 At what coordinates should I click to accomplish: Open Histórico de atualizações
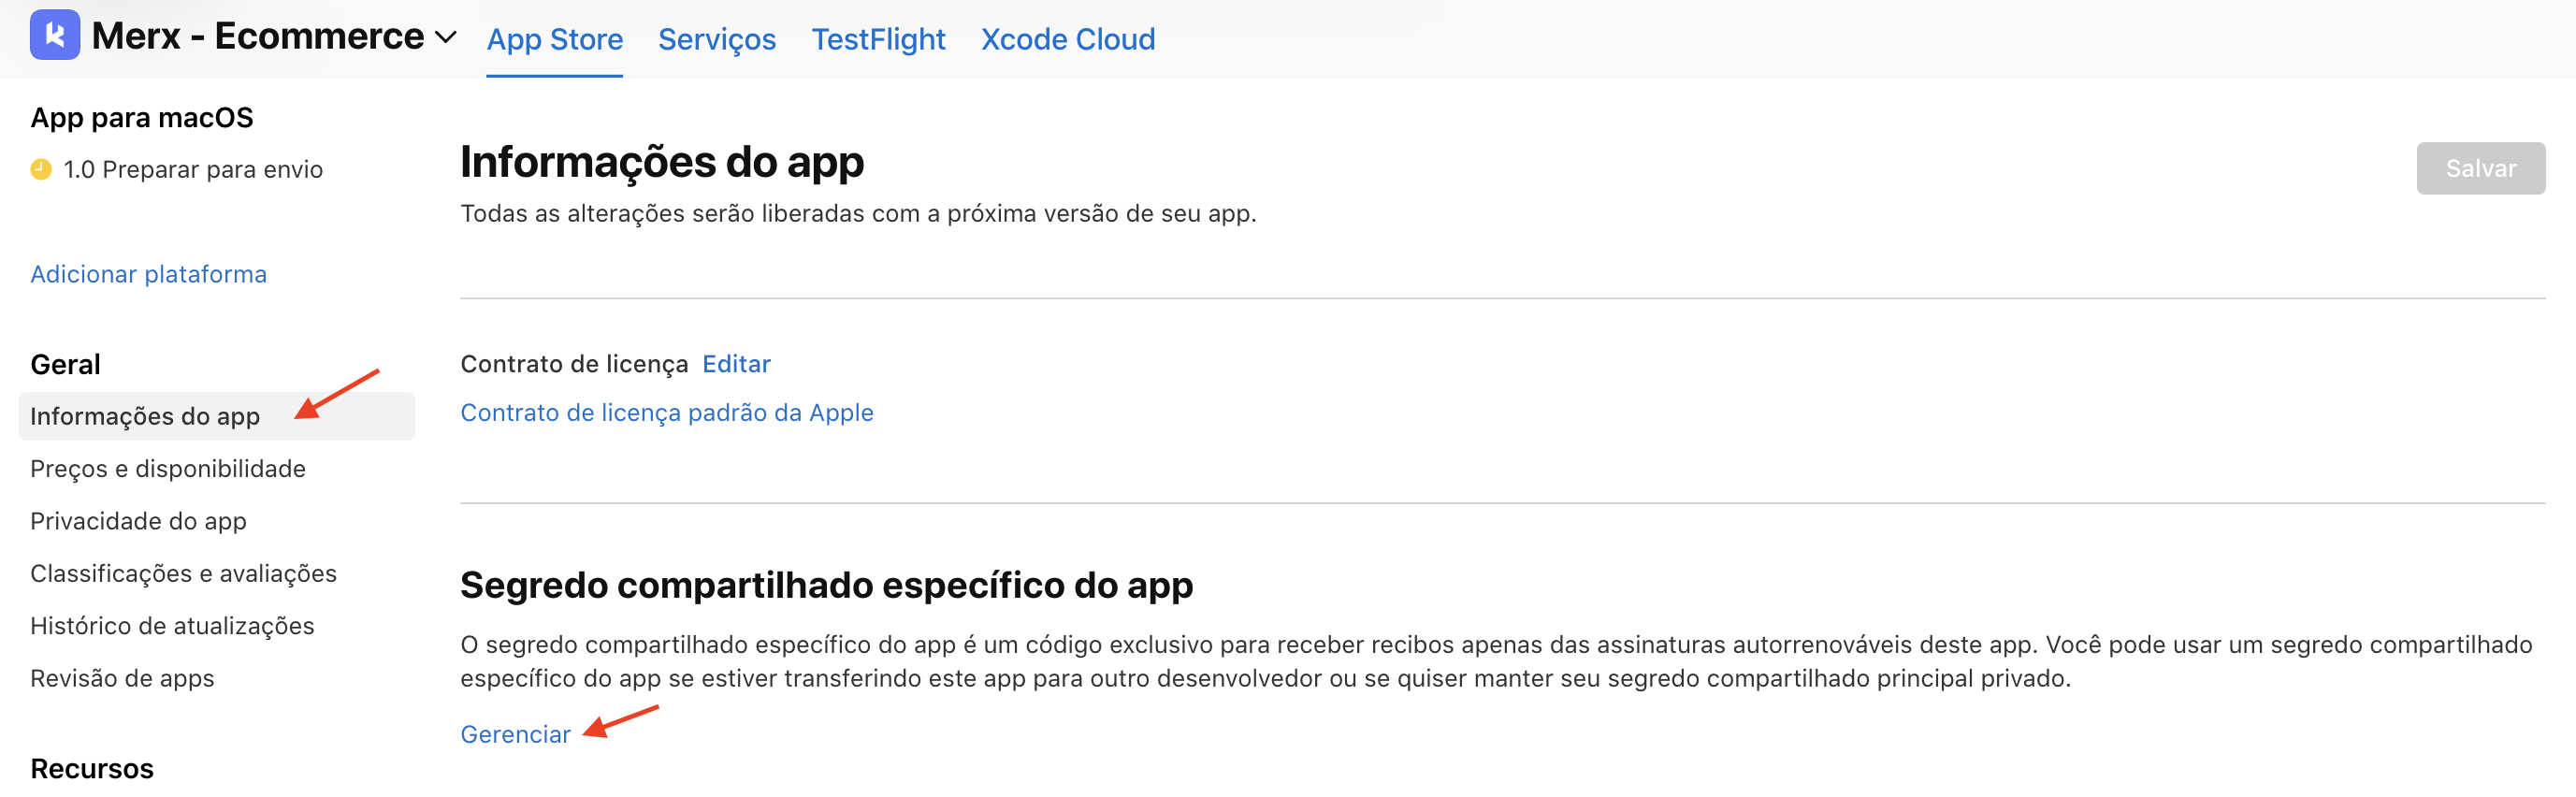click(x=172, y=625)
